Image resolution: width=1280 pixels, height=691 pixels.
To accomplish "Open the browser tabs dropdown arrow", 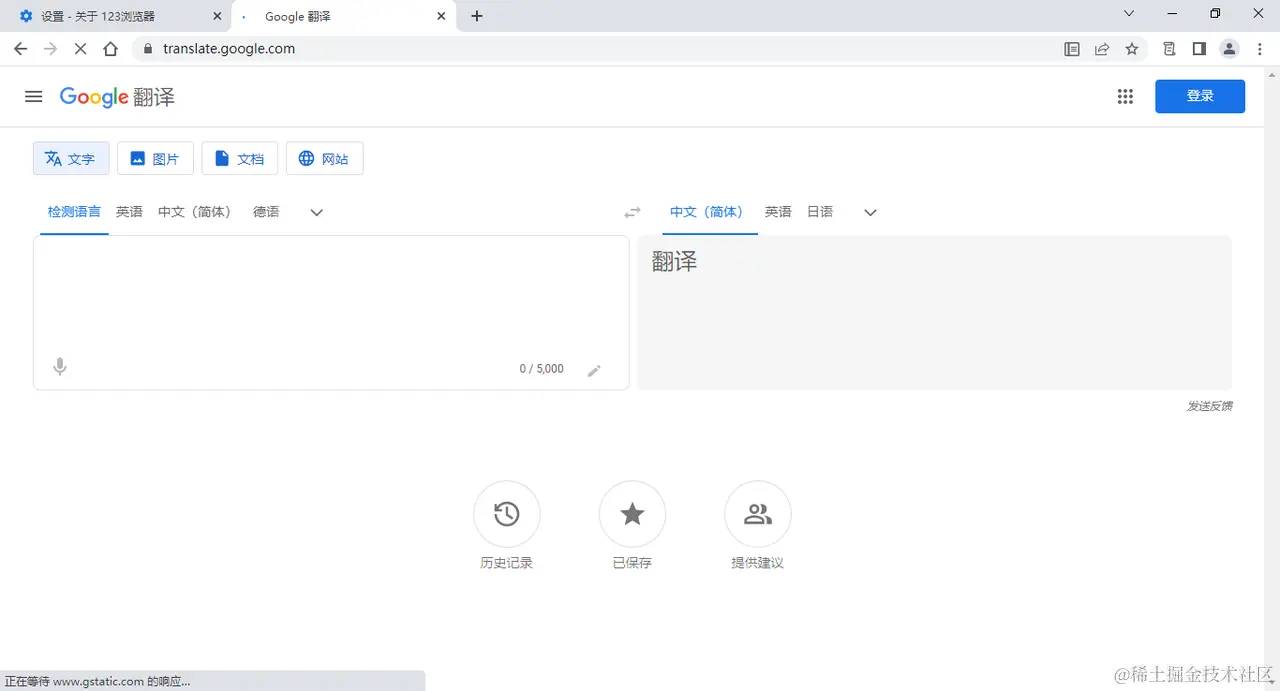I will tap(1129, 14).
